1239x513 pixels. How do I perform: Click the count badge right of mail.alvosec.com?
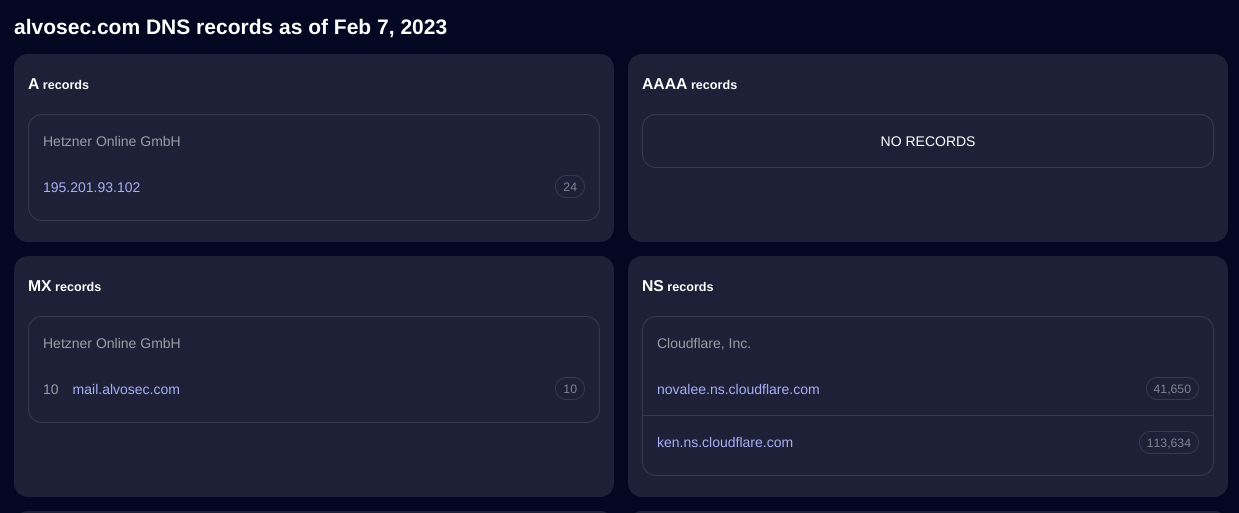[x=570, y=389]
